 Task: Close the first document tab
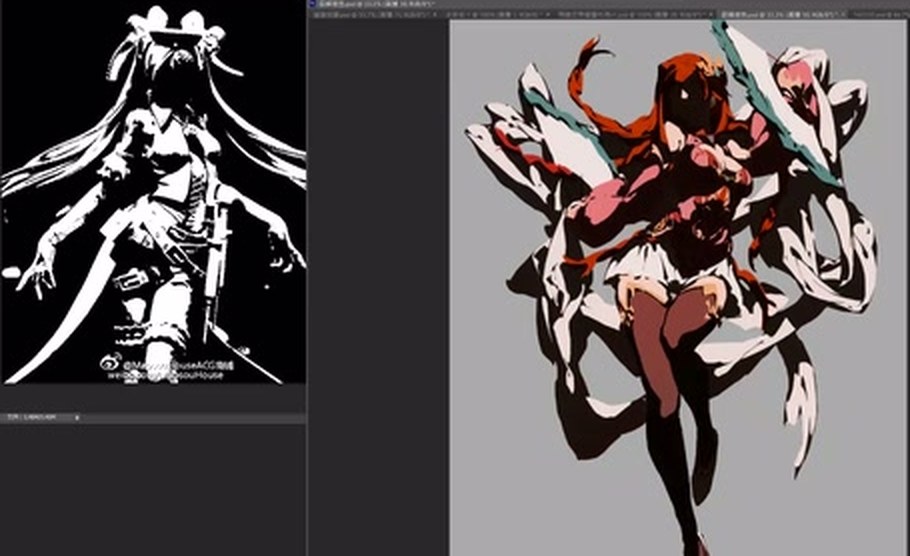[x=435, y=14]
